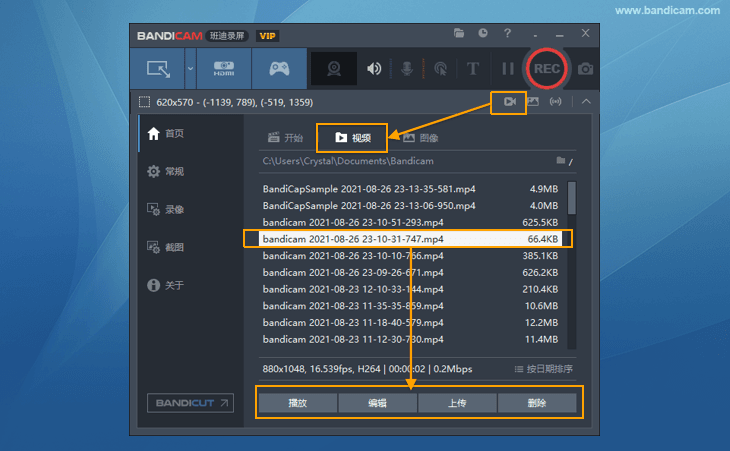Collapse the panel with the up chevron

586,102
